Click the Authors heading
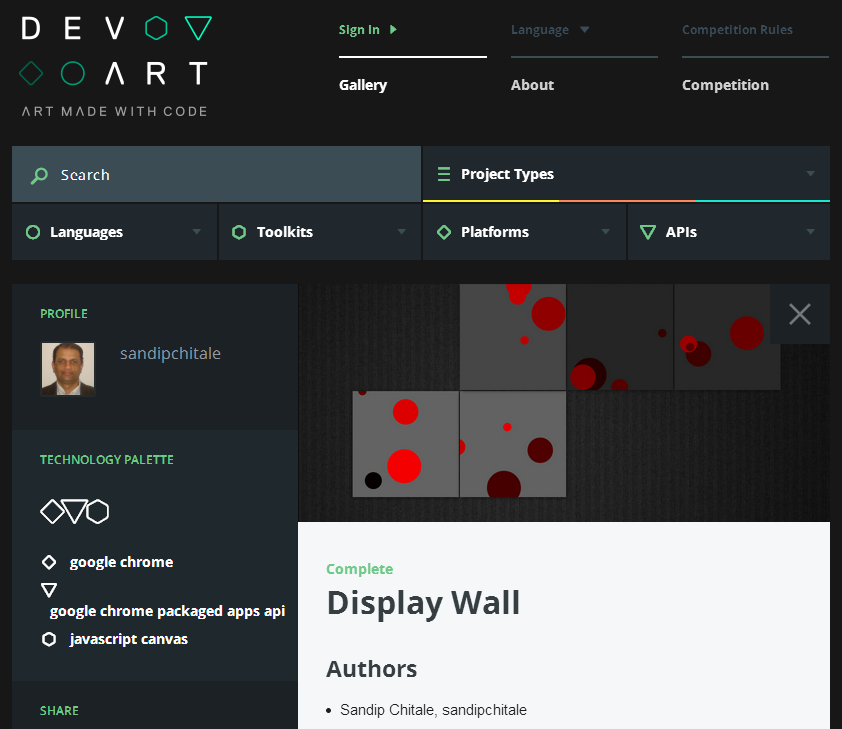Viewport: 842px width, 729px height. (x=372, y=669)
